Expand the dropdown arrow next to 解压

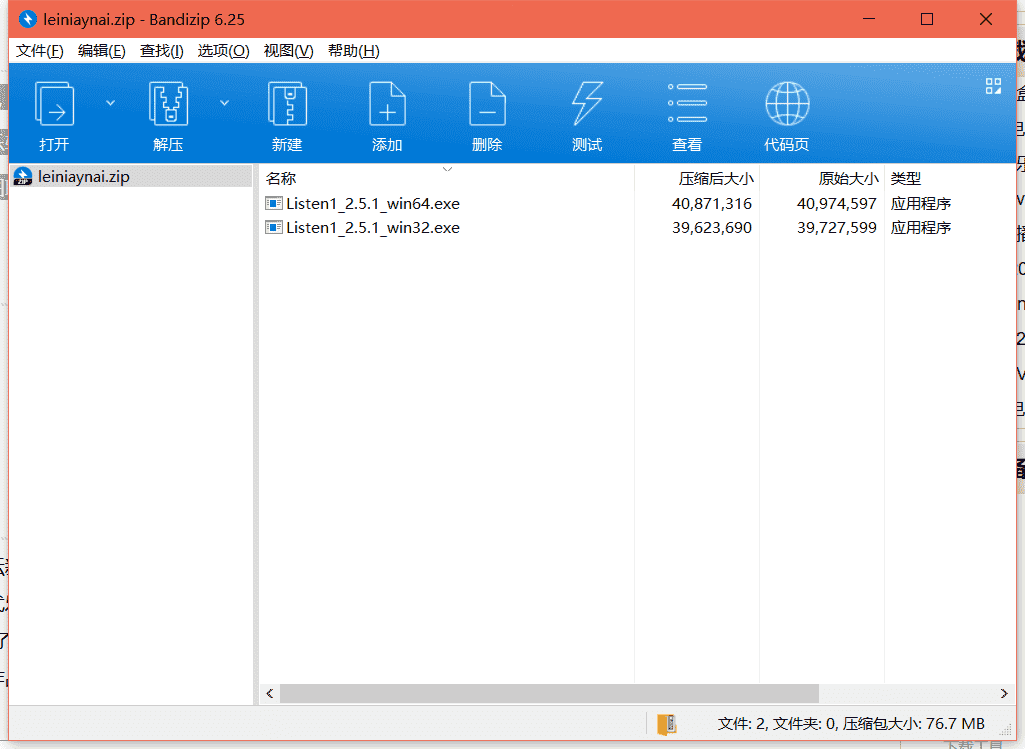(224, 103)
